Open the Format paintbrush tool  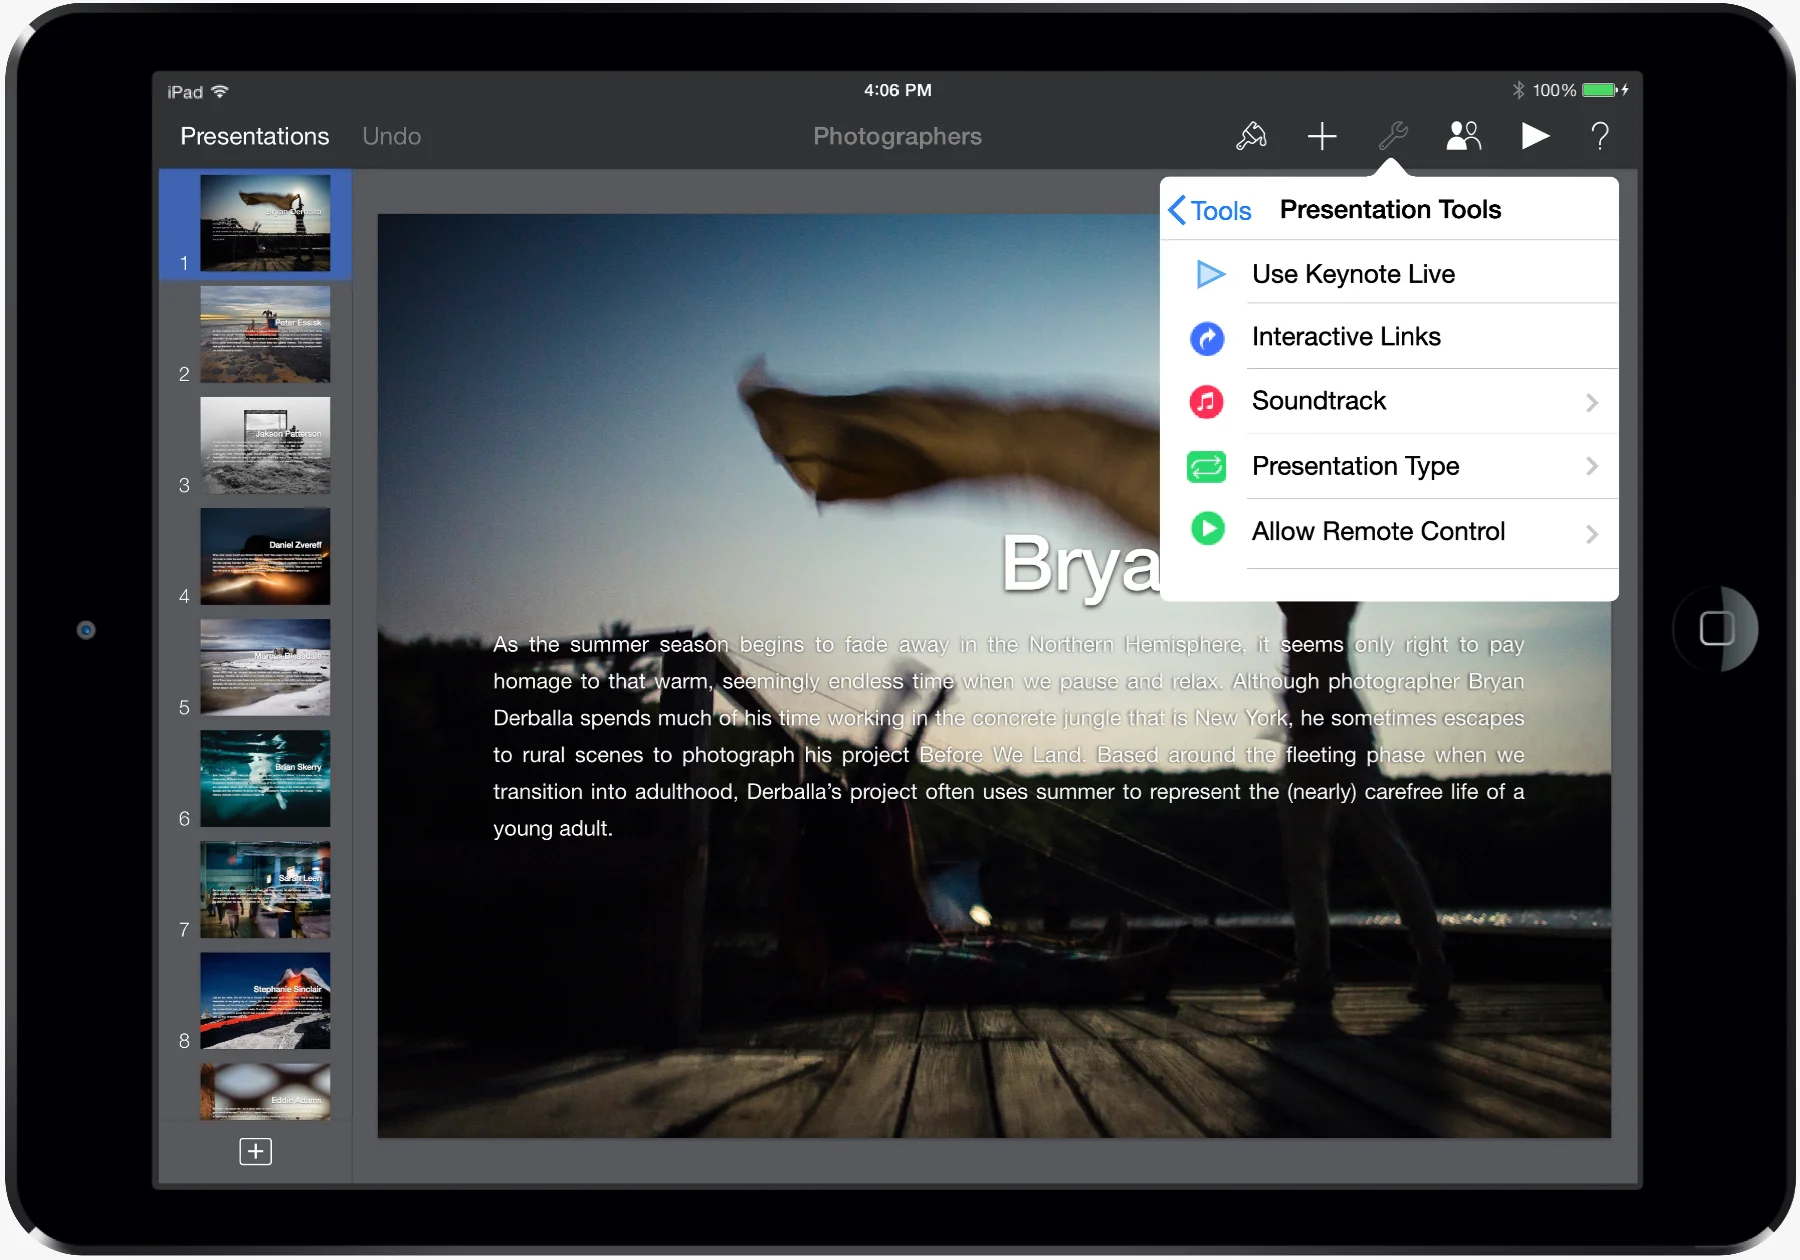point(1251,136)
